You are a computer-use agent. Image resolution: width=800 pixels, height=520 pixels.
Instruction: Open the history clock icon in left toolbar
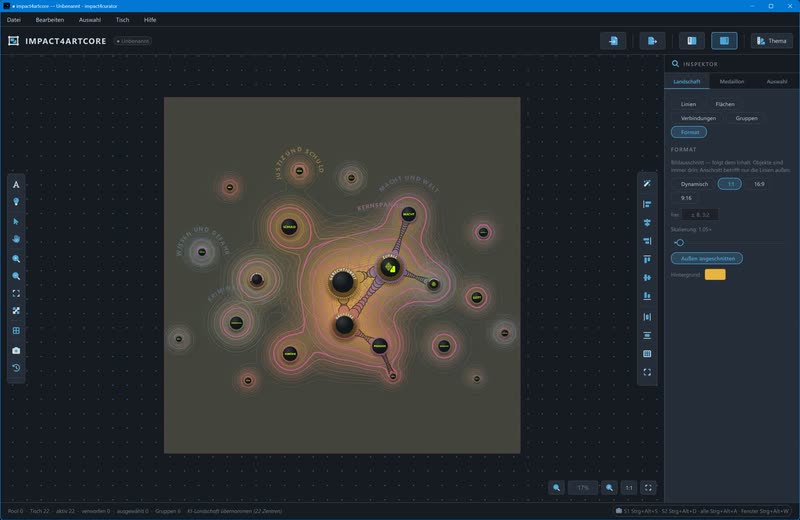pos(16,368)
